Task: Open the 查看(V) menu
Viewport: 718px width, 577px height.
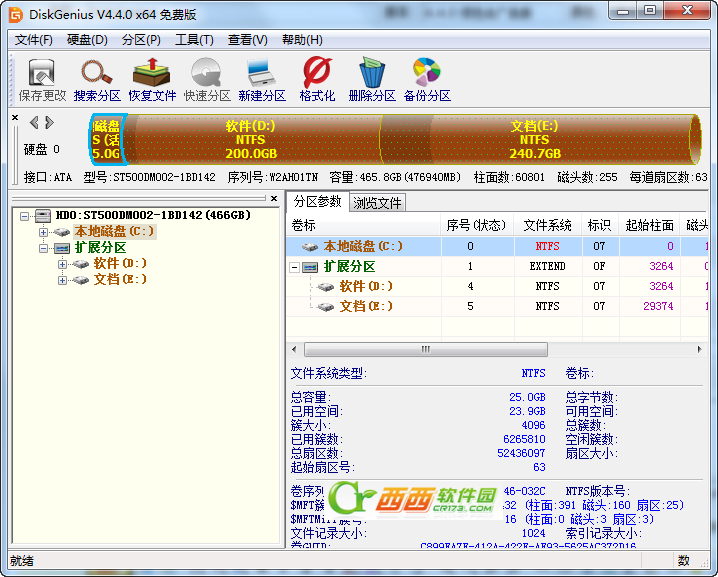Action: pos(247,40)
